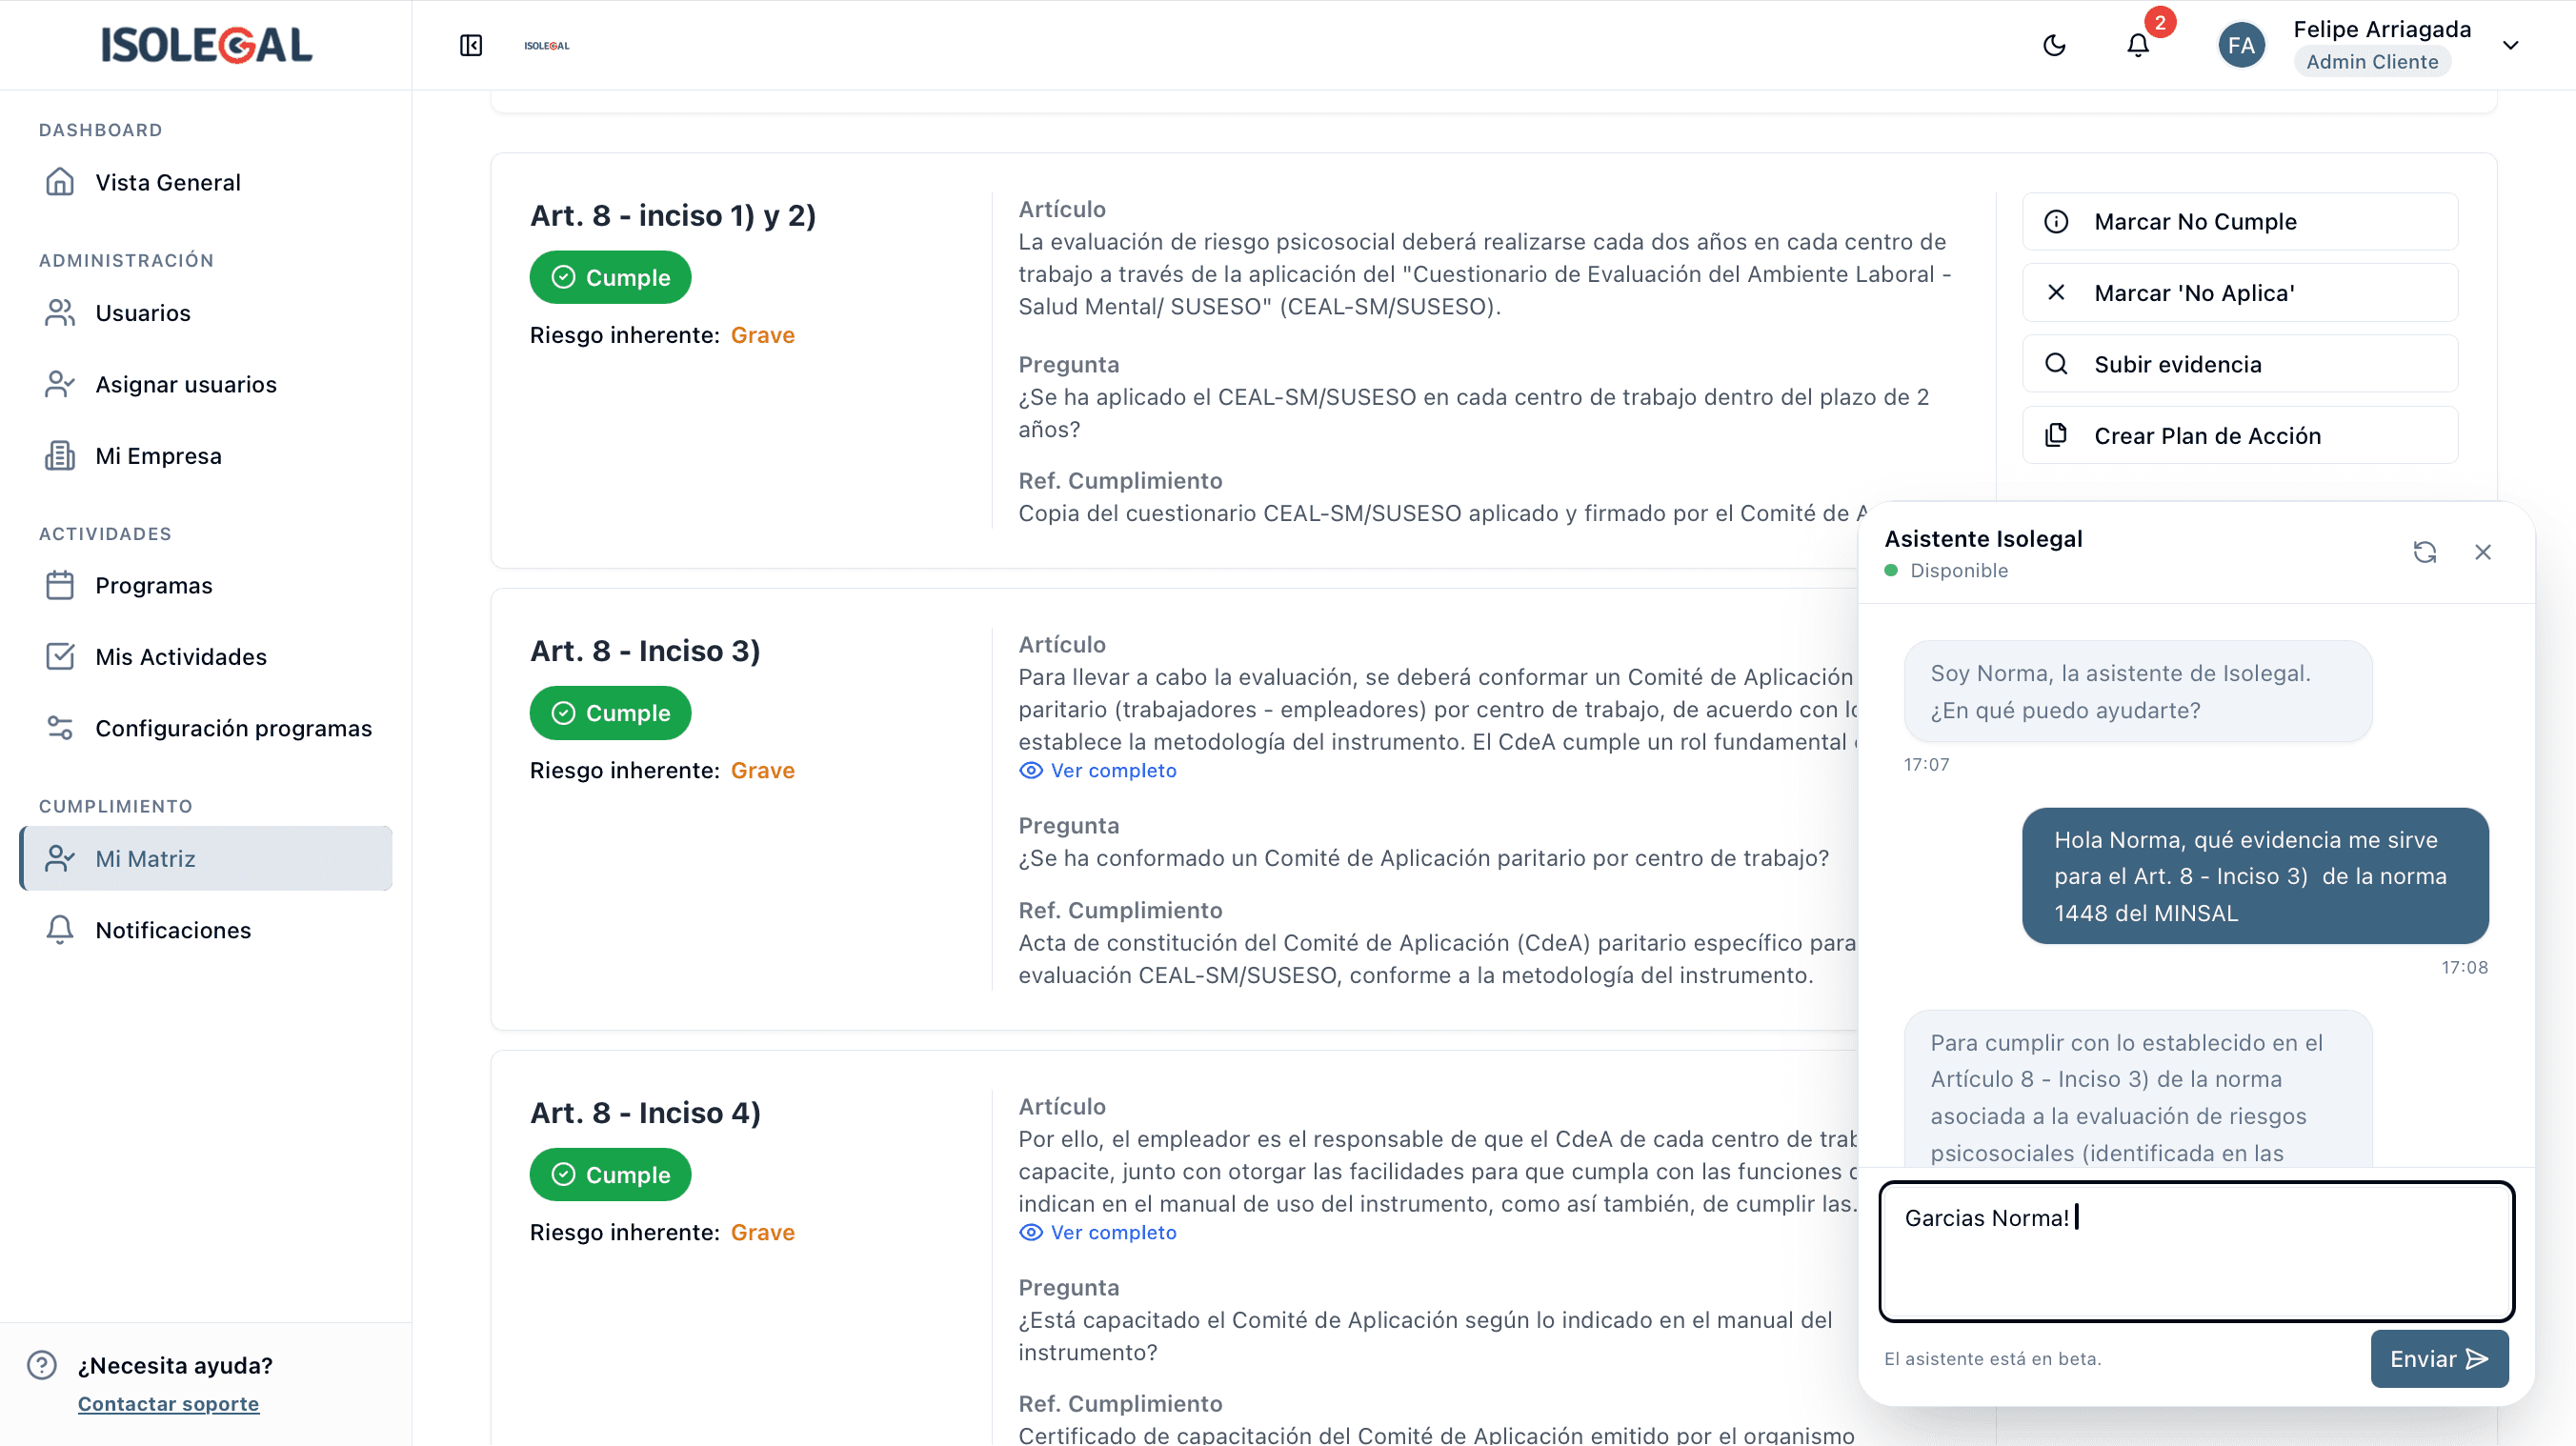Viewport: 2576px width, 1446px height.
Task: Click the Art. 8 - Inciso 4) heading
Action: 645,1113
